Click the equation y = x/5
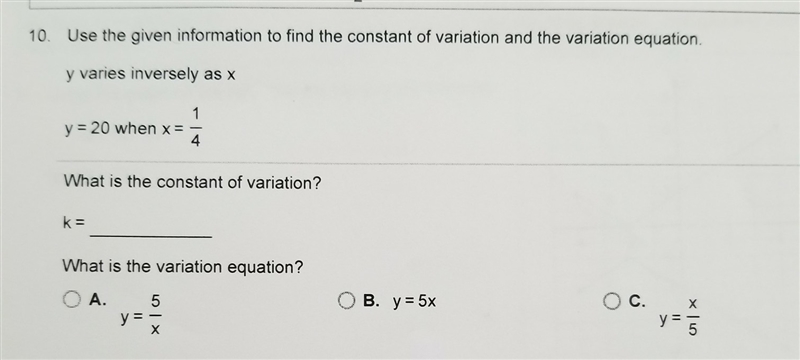 (679, 317)
